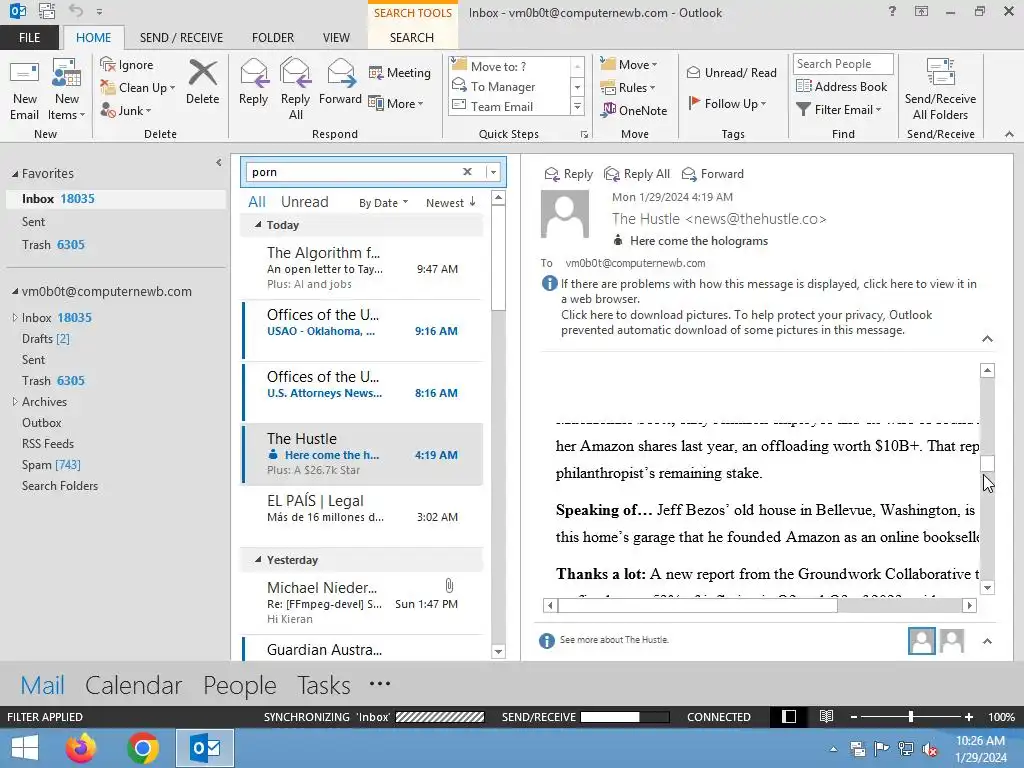Switch to the SEND / RECEIVE tab
This screenshot has height=768, width=1024.
pos(181,38)
